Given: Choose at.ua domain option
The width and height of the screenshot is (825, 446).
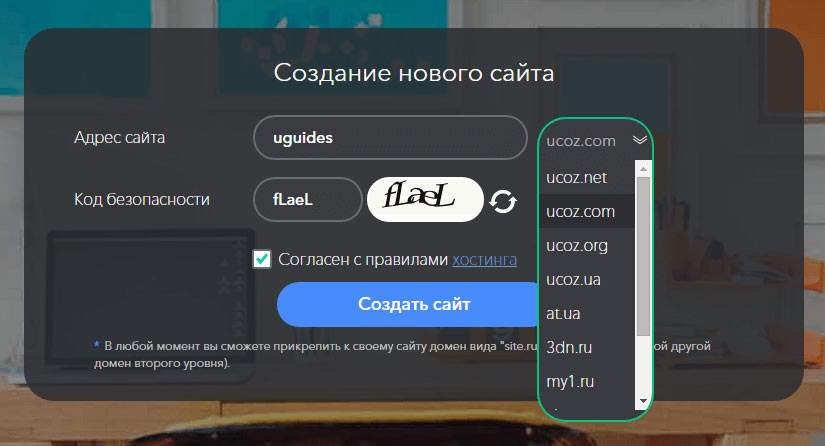Looking at the screenshot, I should click(587, 313).
